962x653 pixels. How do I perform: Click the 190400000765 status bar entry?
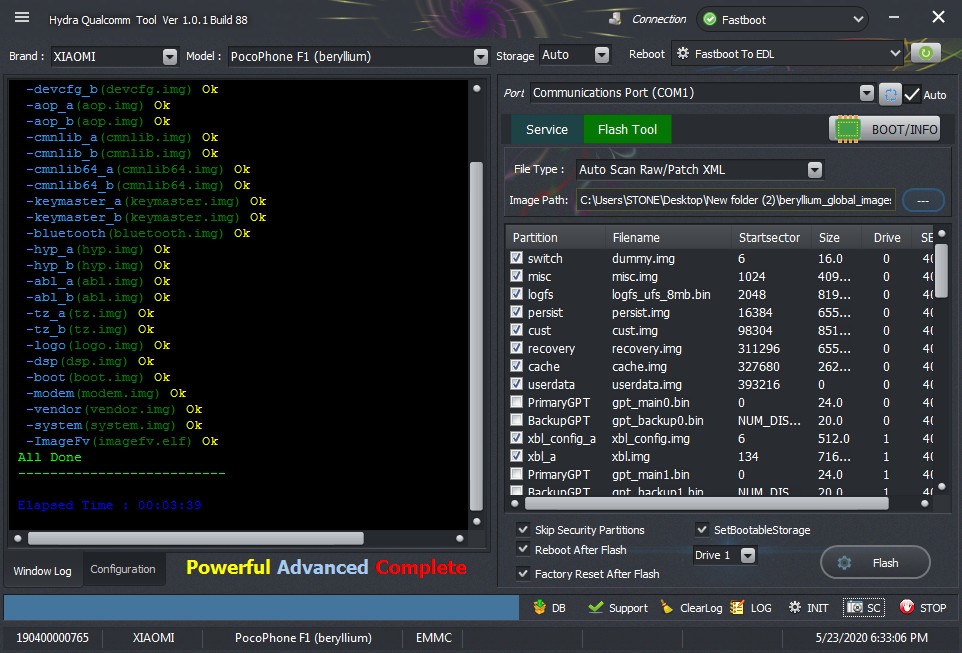[52, 638]
